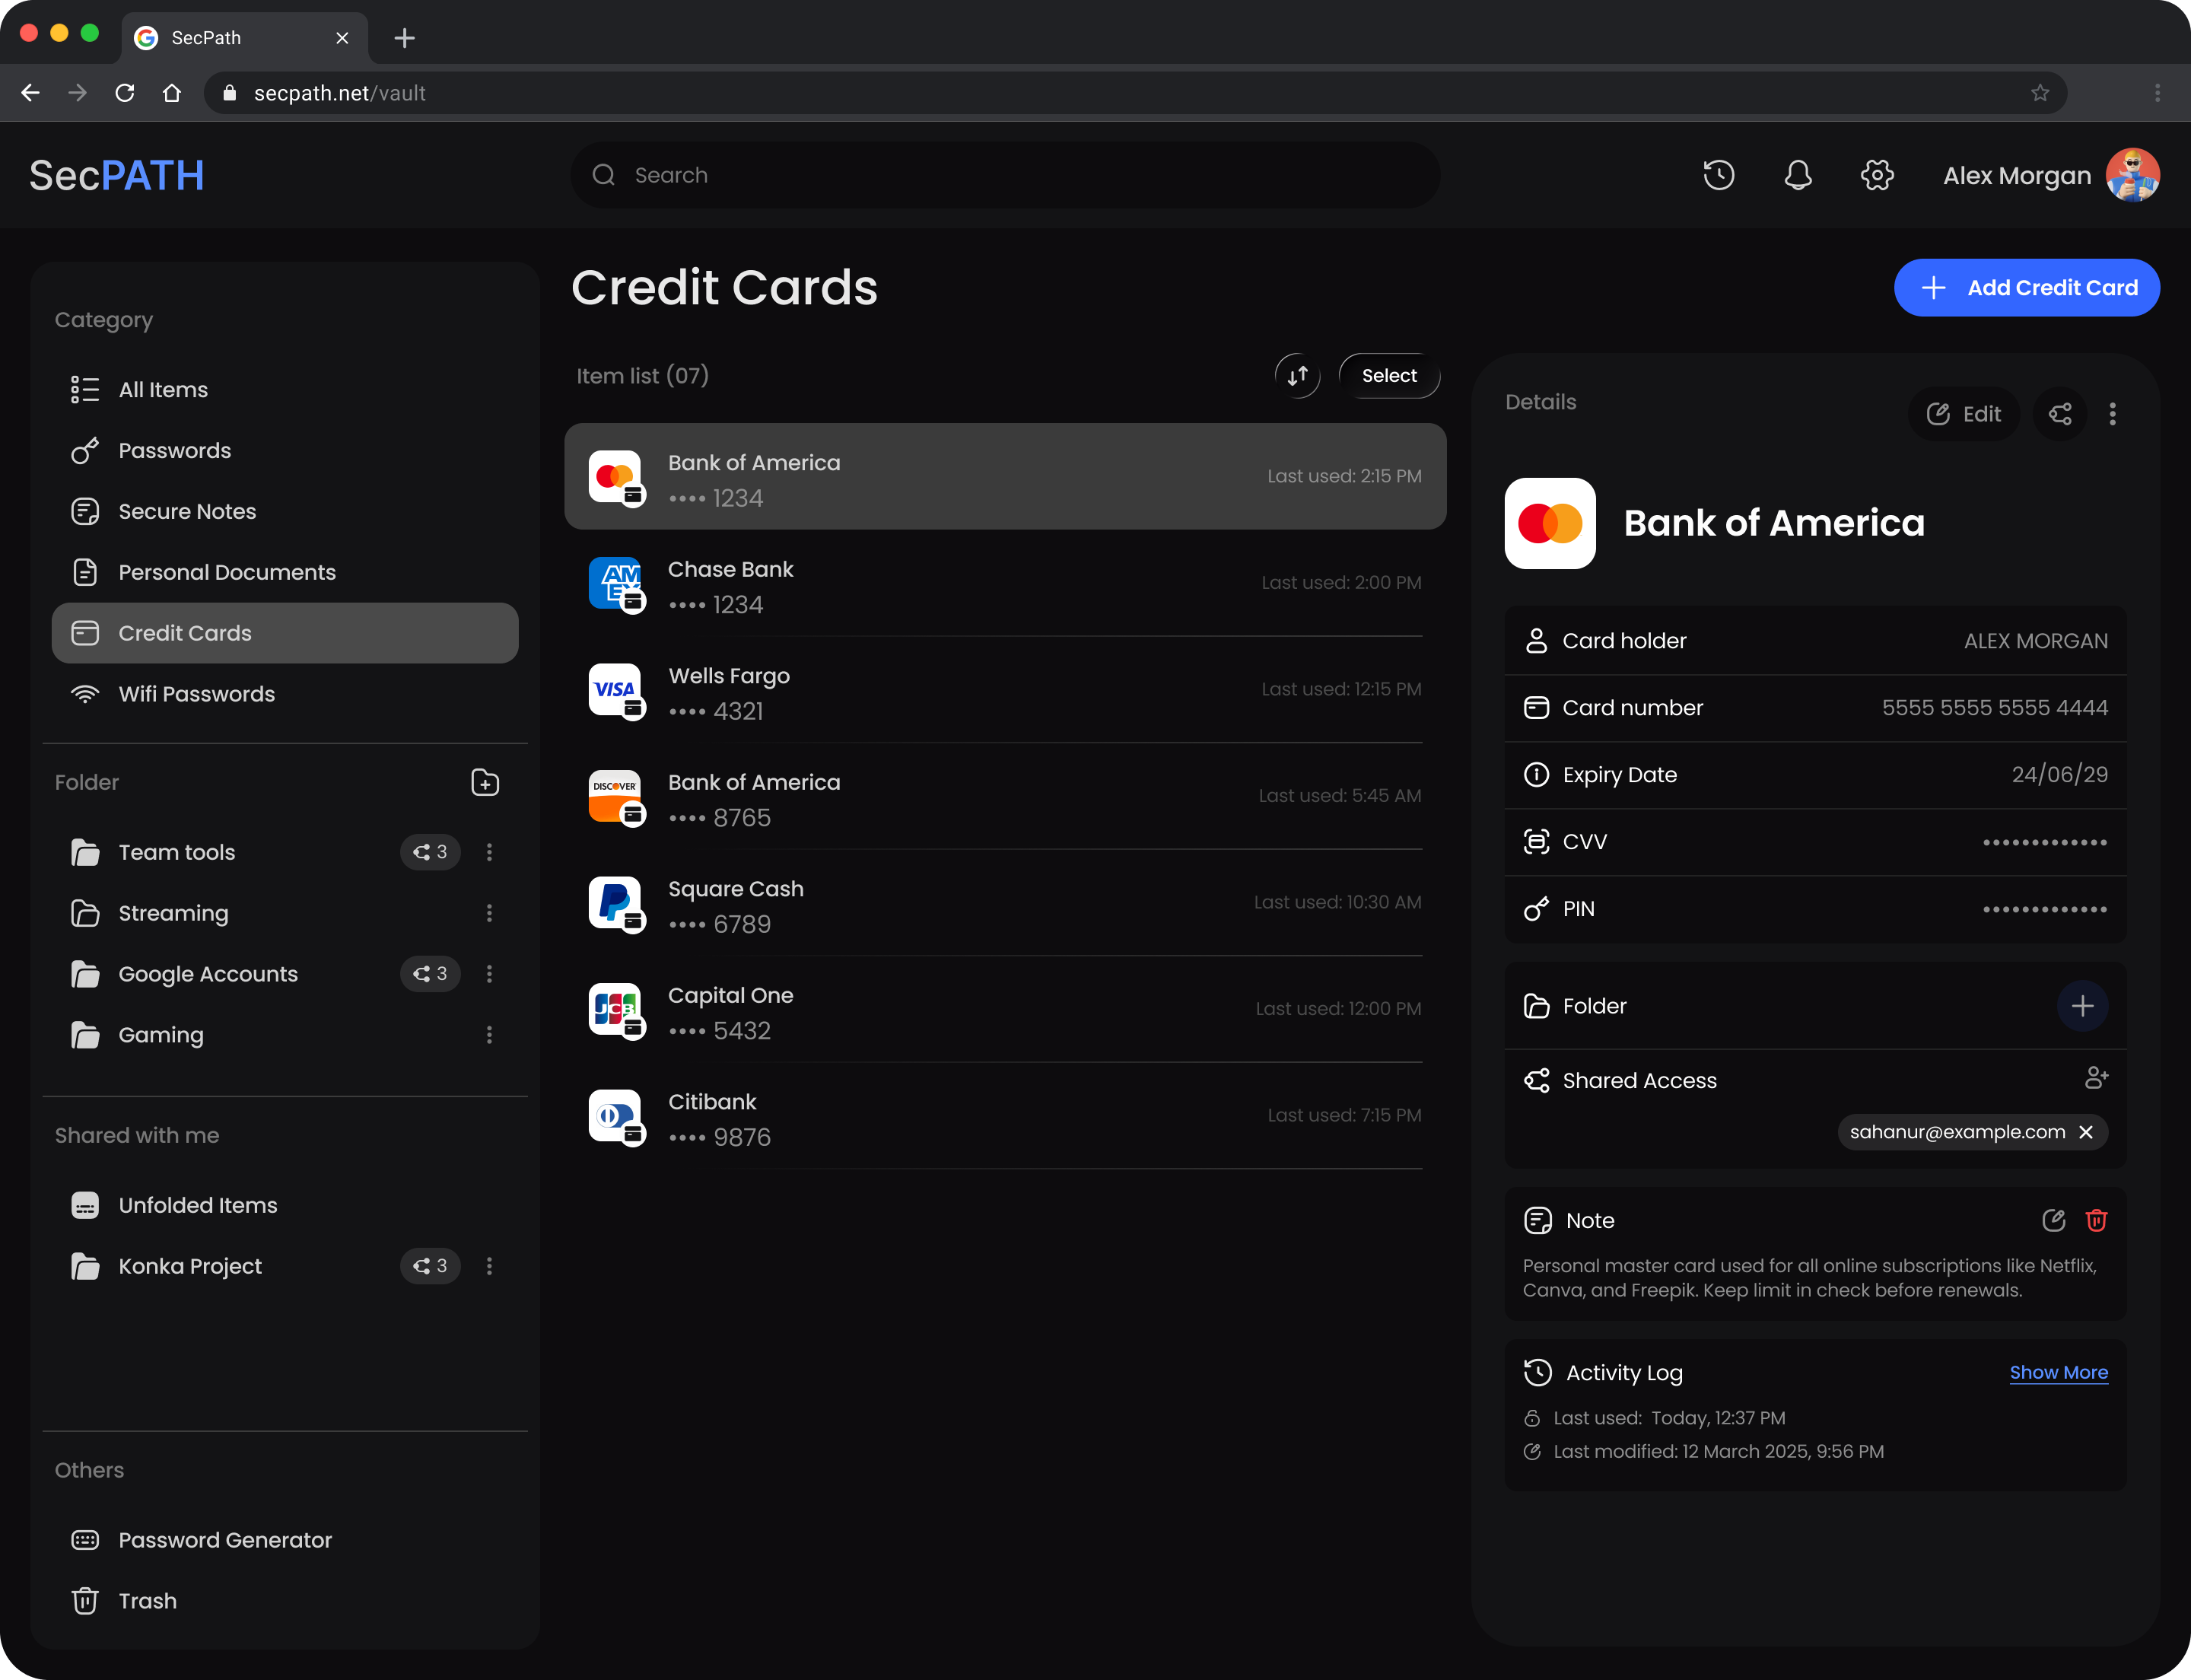The width and height of the screenshot is (2191, 1680).
Task: Open Unfolded Items under Shared with me
Action: point(285,1205)
